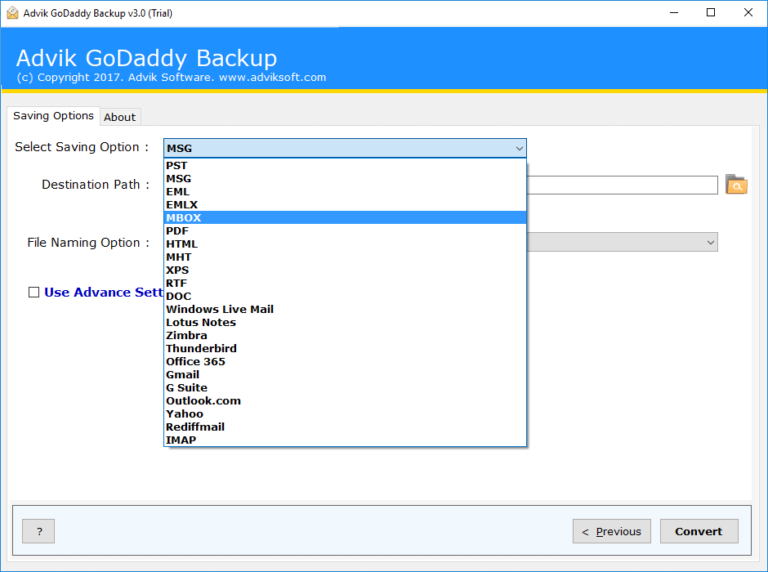Screen dimensions: 768x572
Task: Choose IMAP saving option
Action: coord(345,440)
